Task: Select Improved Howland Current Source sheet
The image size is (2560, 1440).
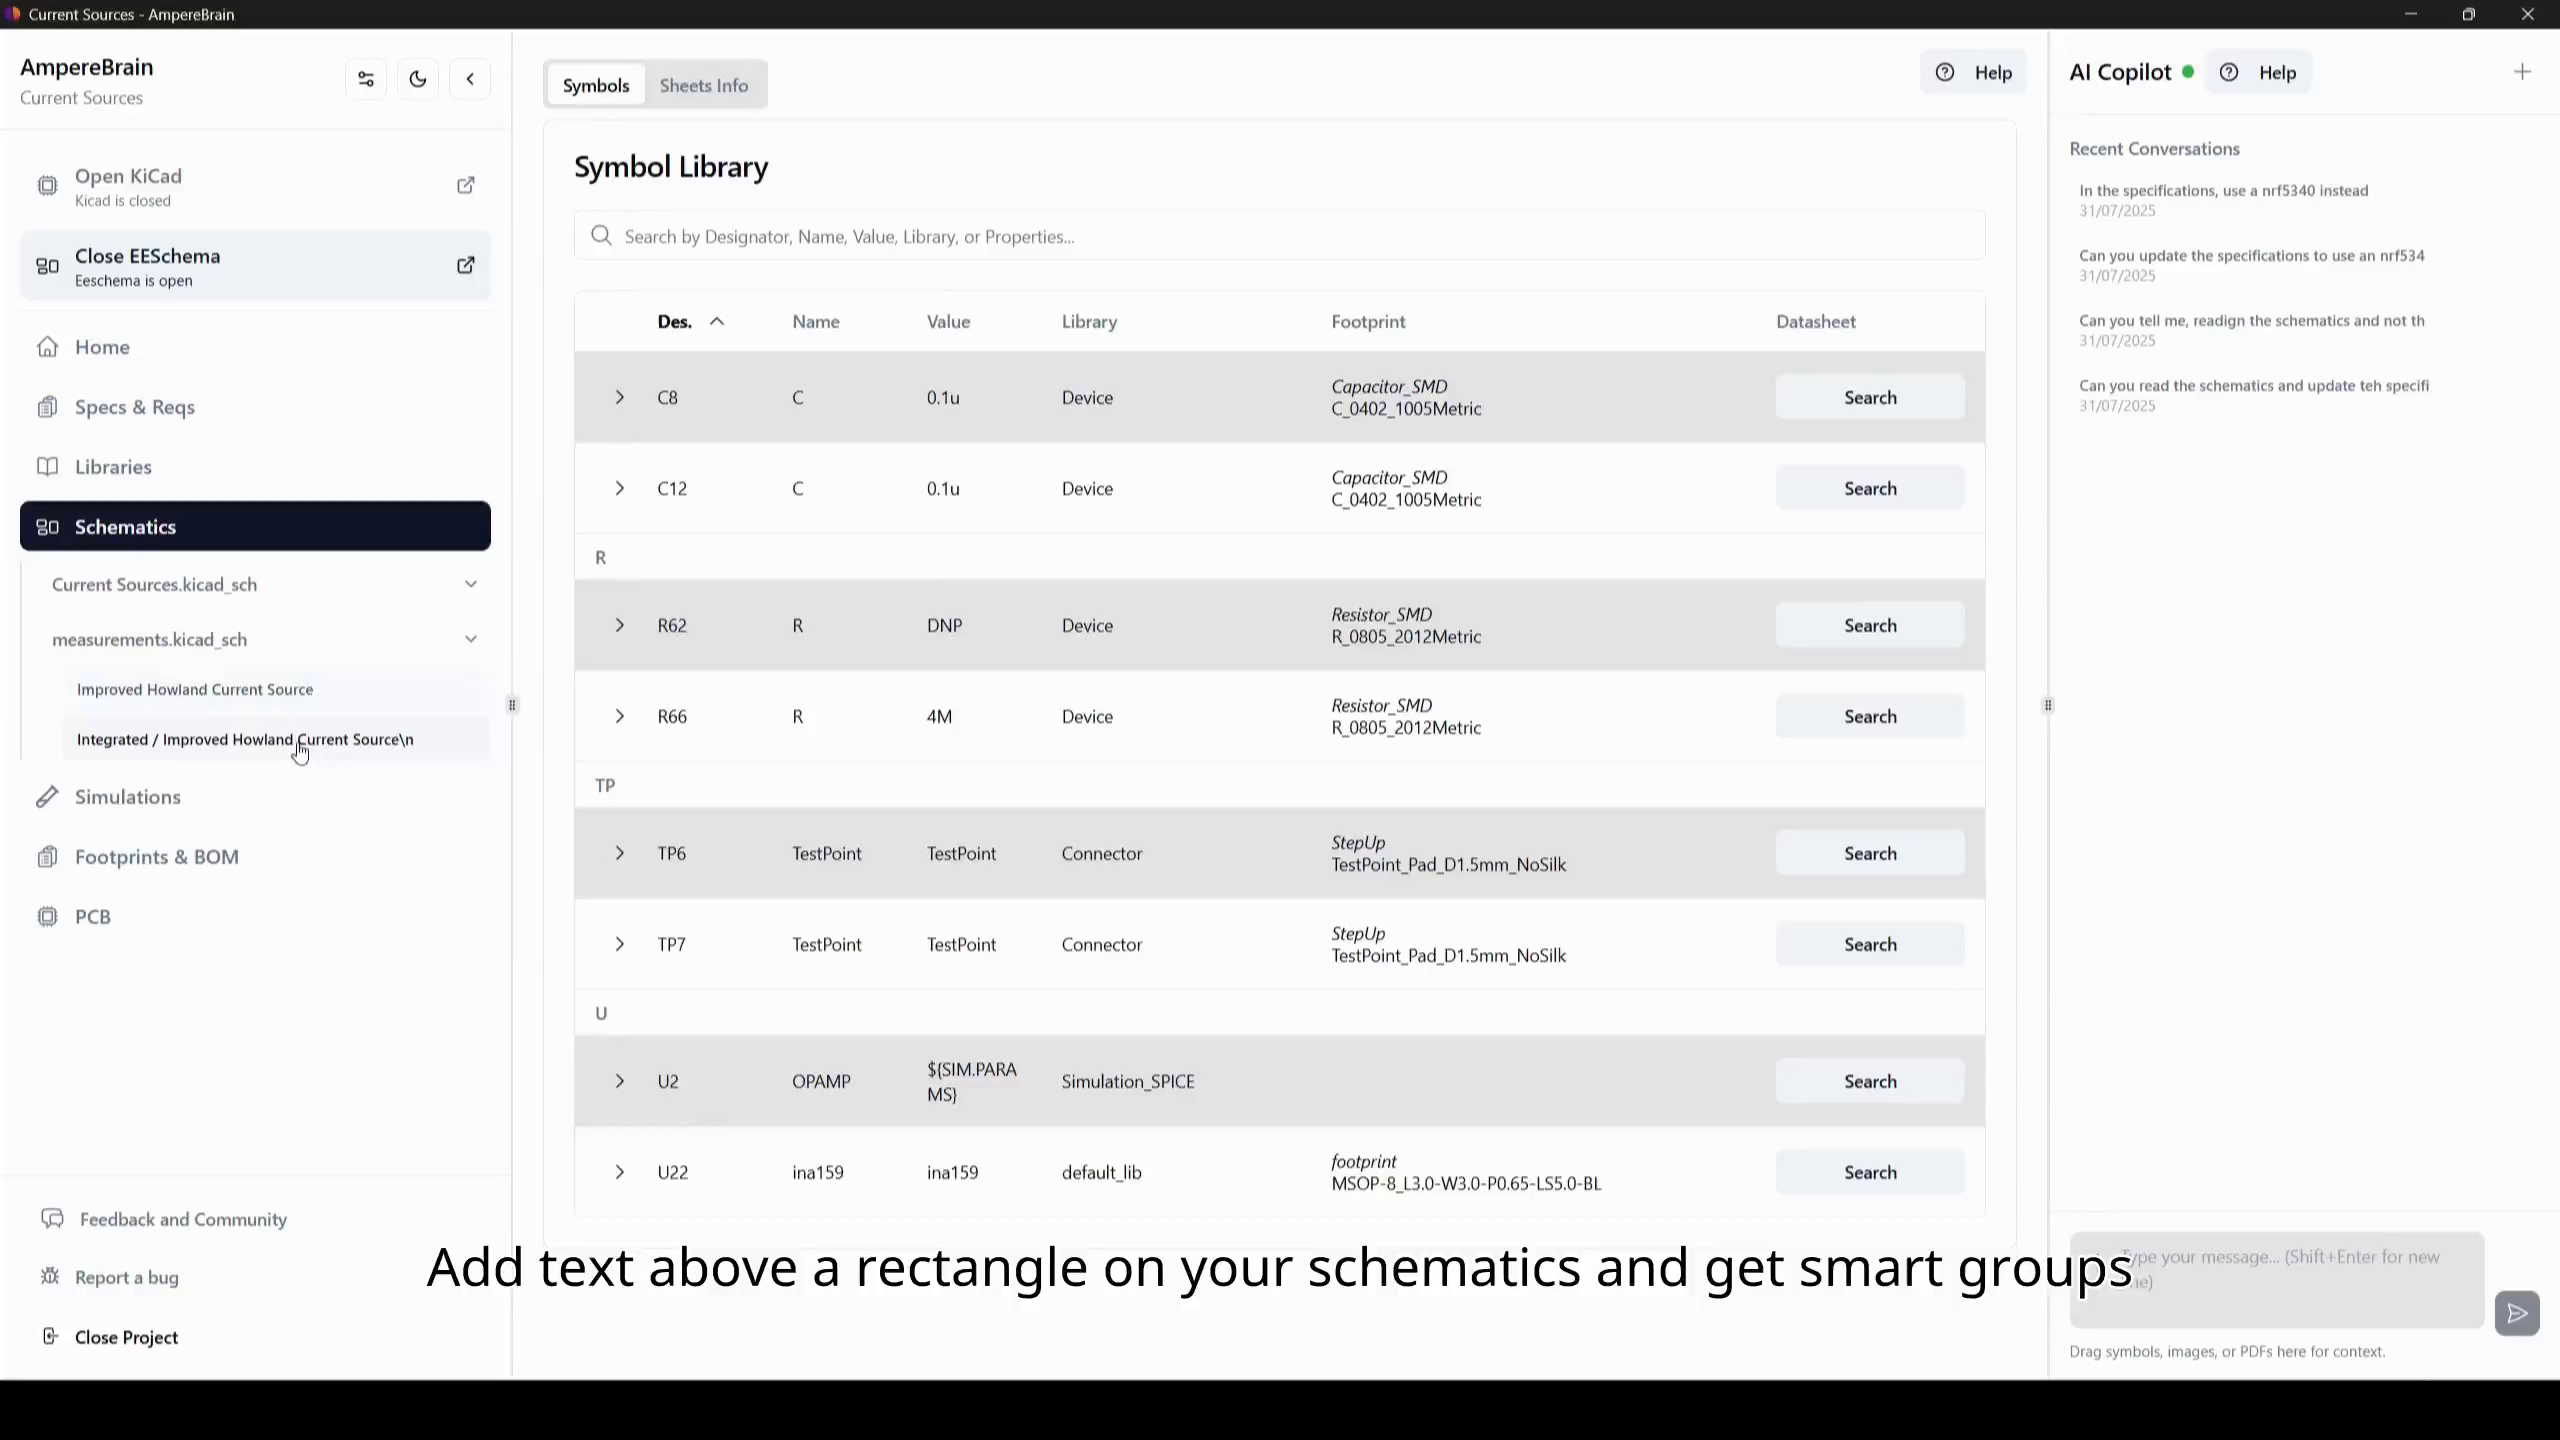Action: pos(276,689)
